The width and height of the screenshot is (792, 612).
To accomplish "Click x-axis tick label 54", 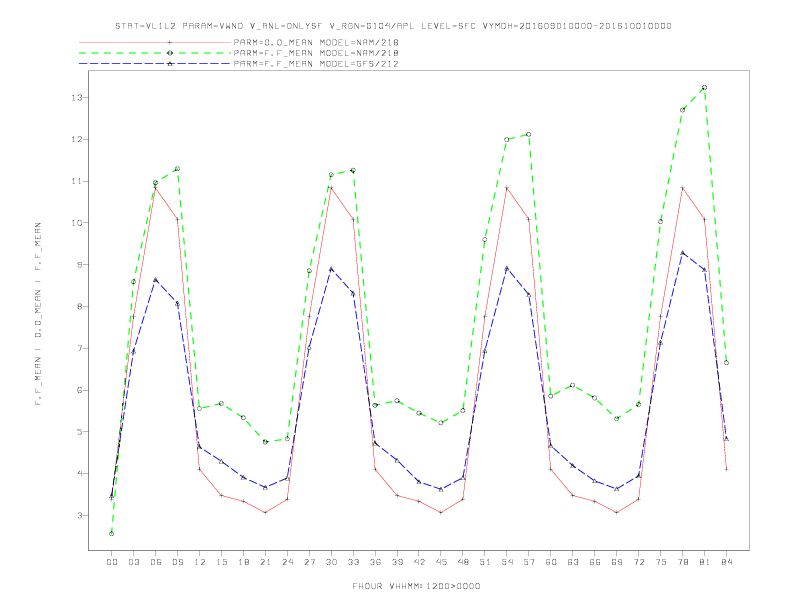I will [507, 562].
